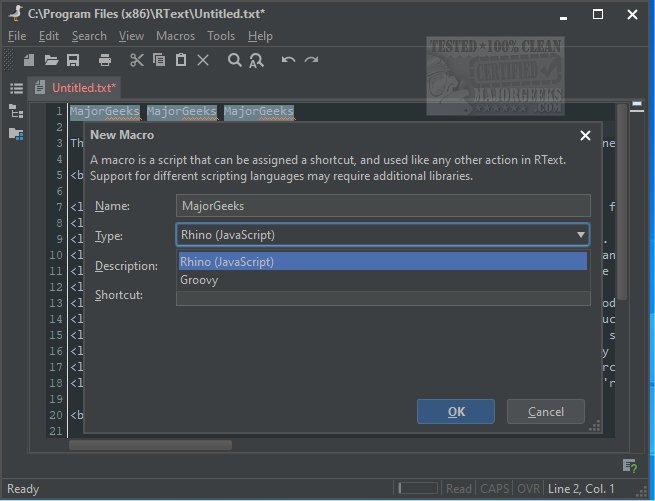
Task: Cancel the New Macro dialog
Action: click(x=546, y=412)
